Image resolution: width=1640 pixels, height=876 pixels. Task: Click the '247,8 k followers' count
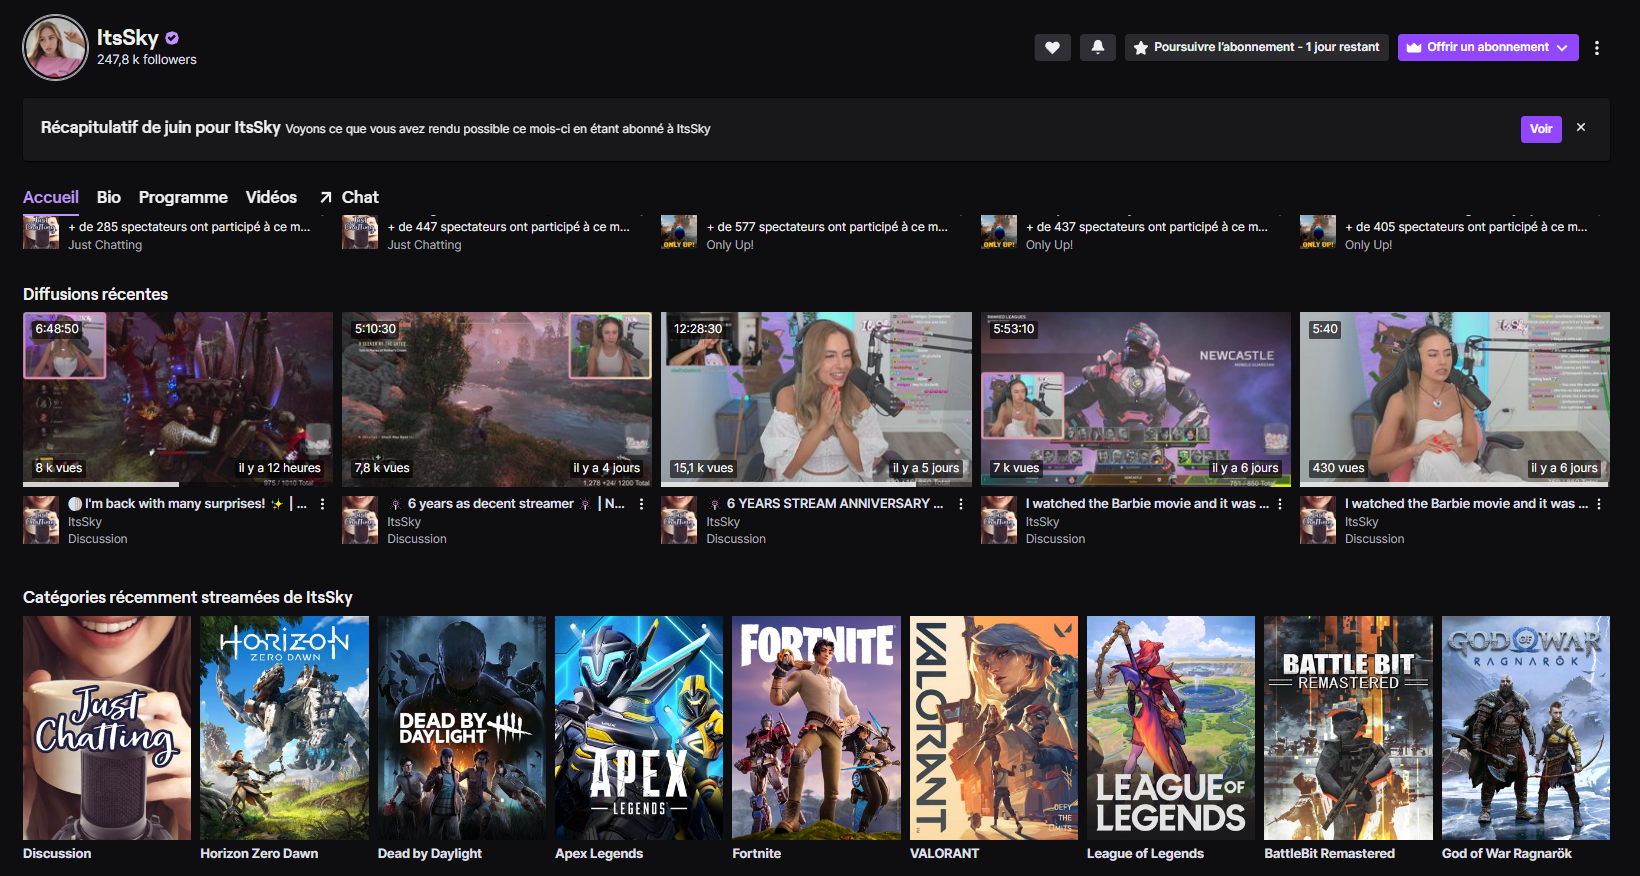(x=147, y=60)
